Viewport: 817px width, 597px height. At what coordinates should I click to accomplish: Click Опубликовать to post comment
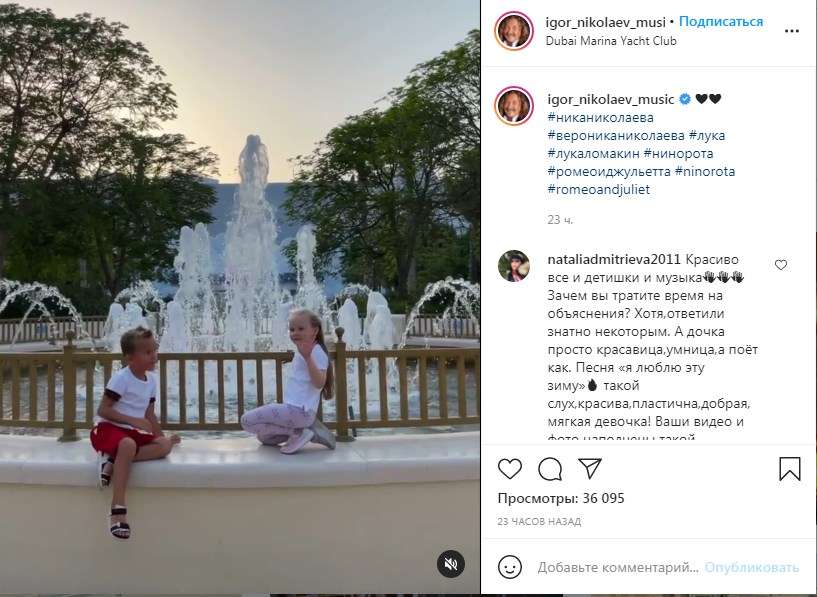tap(751, 567)
